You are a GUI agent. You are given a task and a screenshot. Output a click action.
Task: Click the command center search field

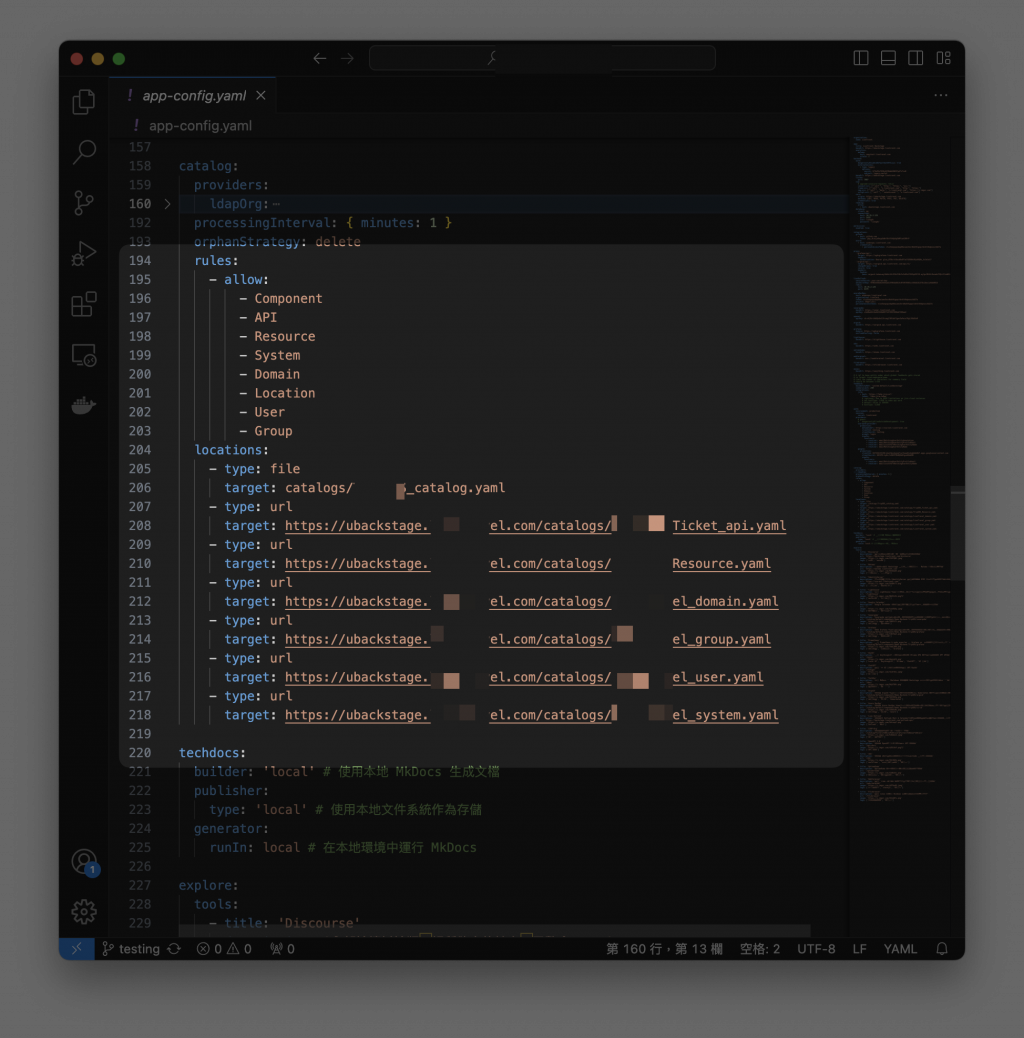coord(542,58)
